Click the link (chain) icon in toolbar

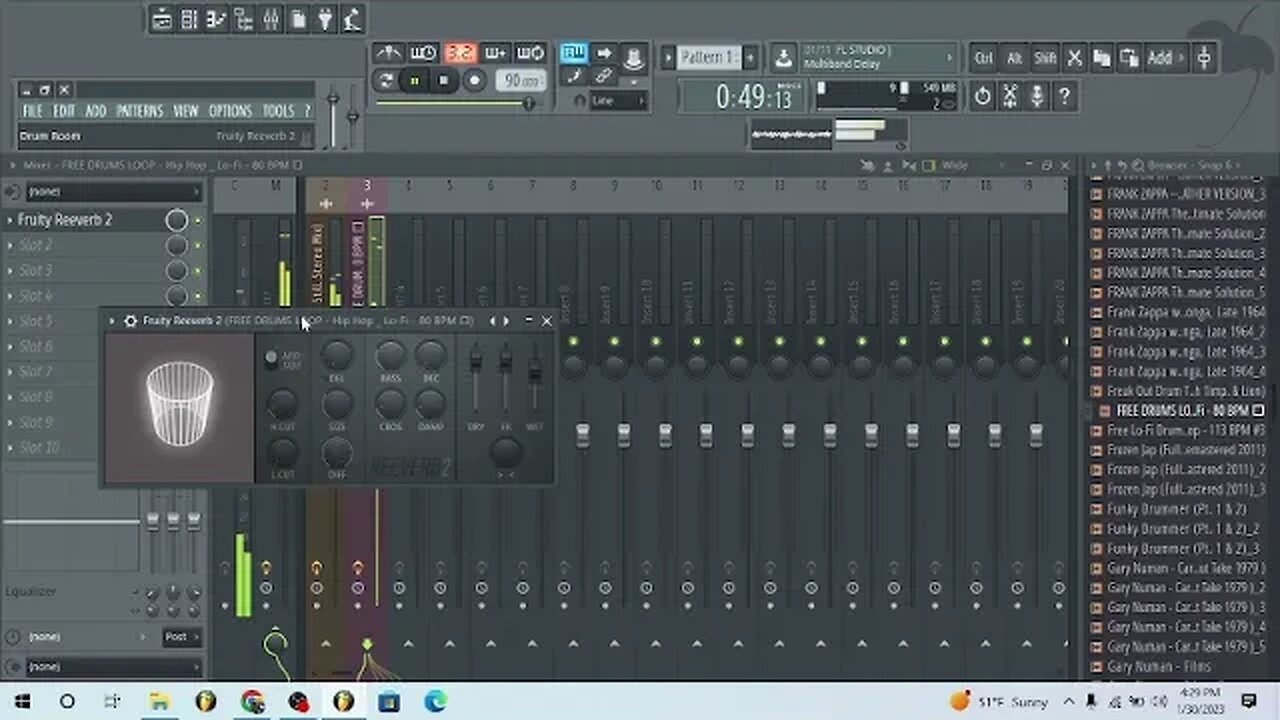(x=604, y=77)
